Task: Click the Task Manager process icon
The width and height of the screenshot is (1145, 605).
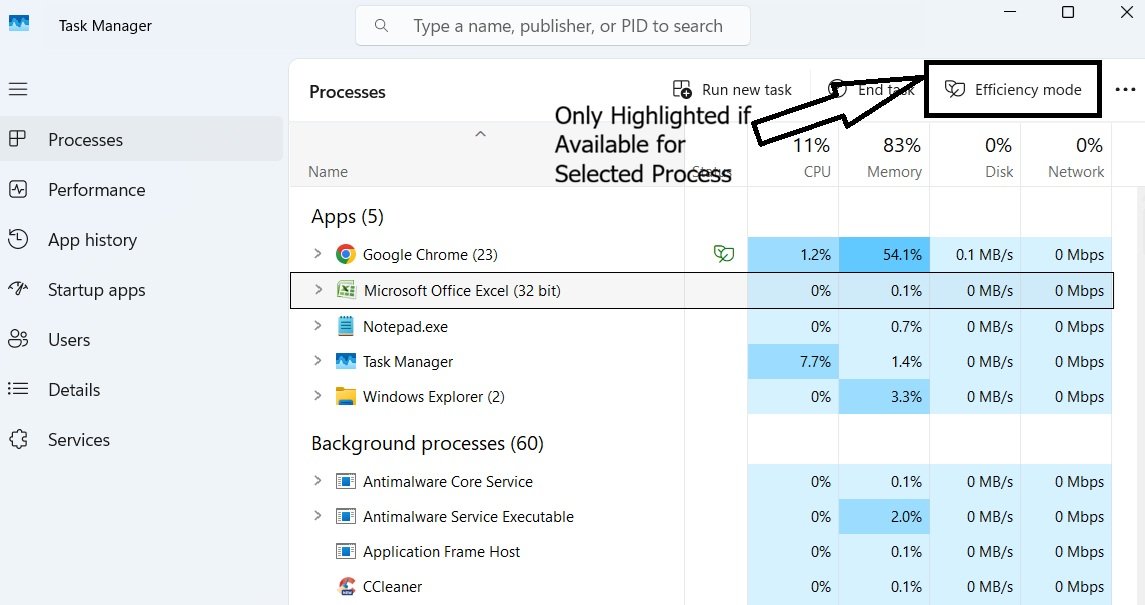Action: coord(345,361)
